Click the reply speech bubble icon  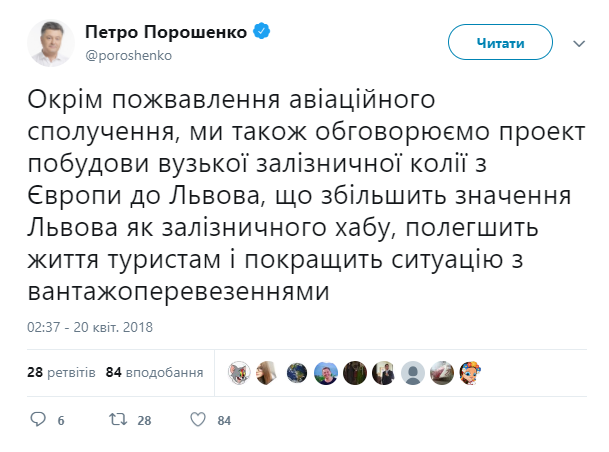[x=37, y=420]
